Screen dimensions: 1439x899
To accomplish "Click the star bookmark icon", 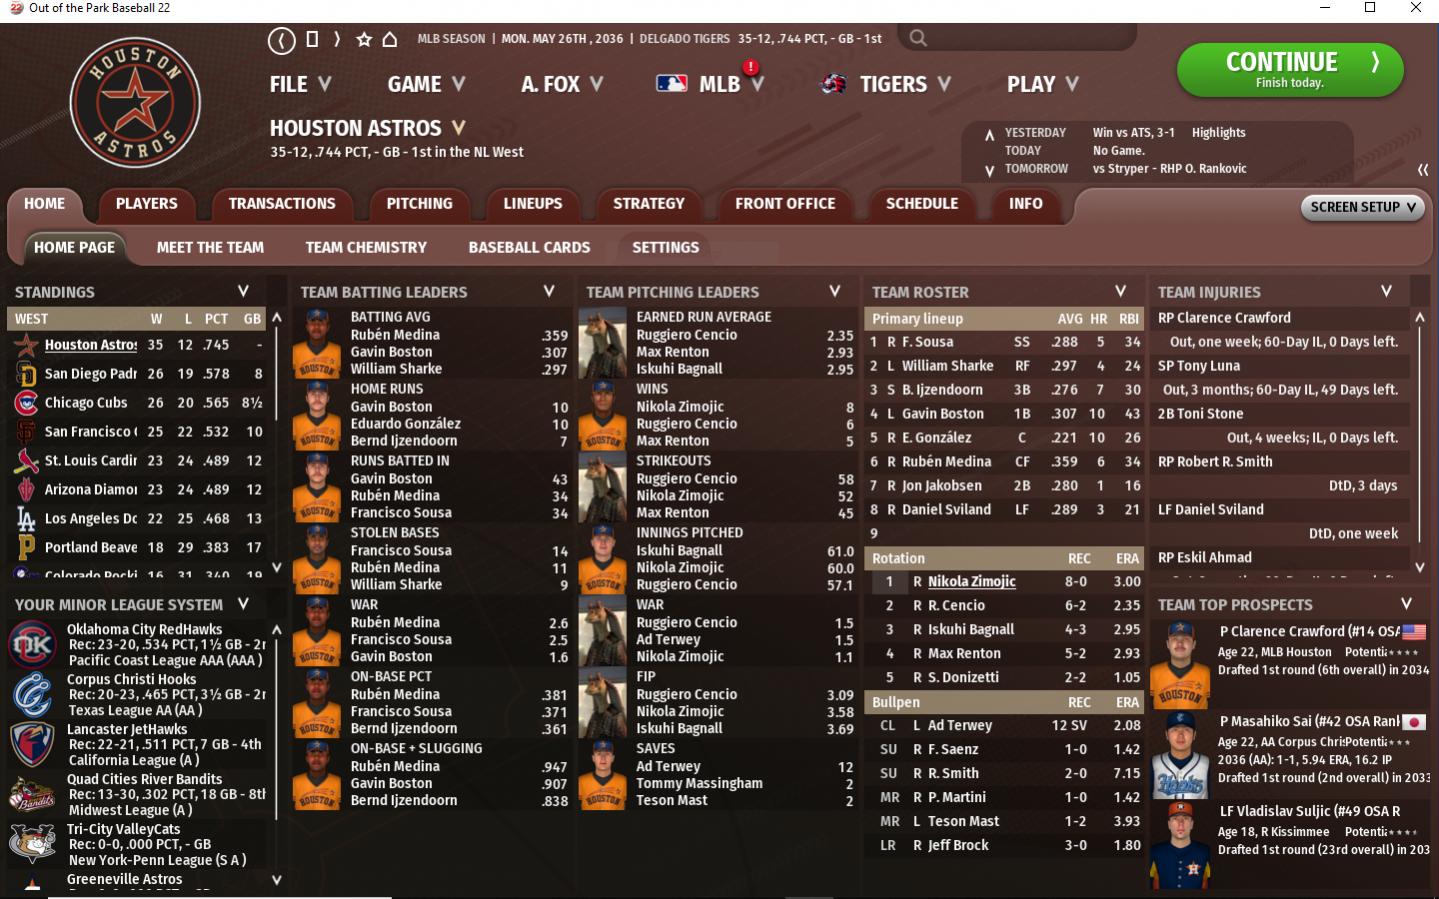I will [x=364, y=39].
